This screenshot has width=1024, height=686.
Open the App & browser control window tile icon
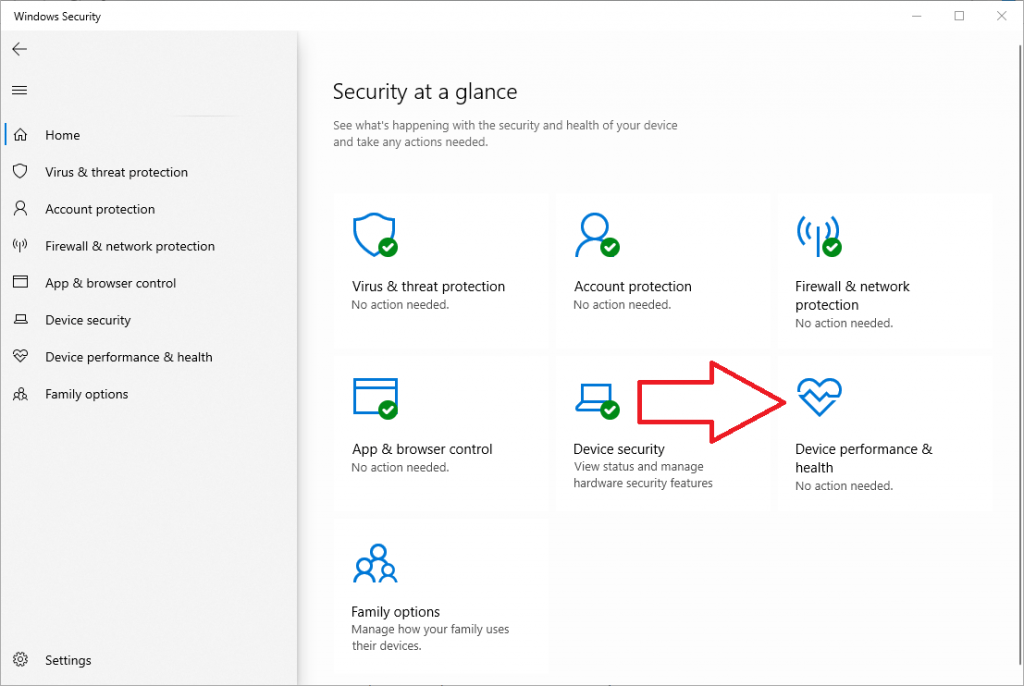(375, 398)
